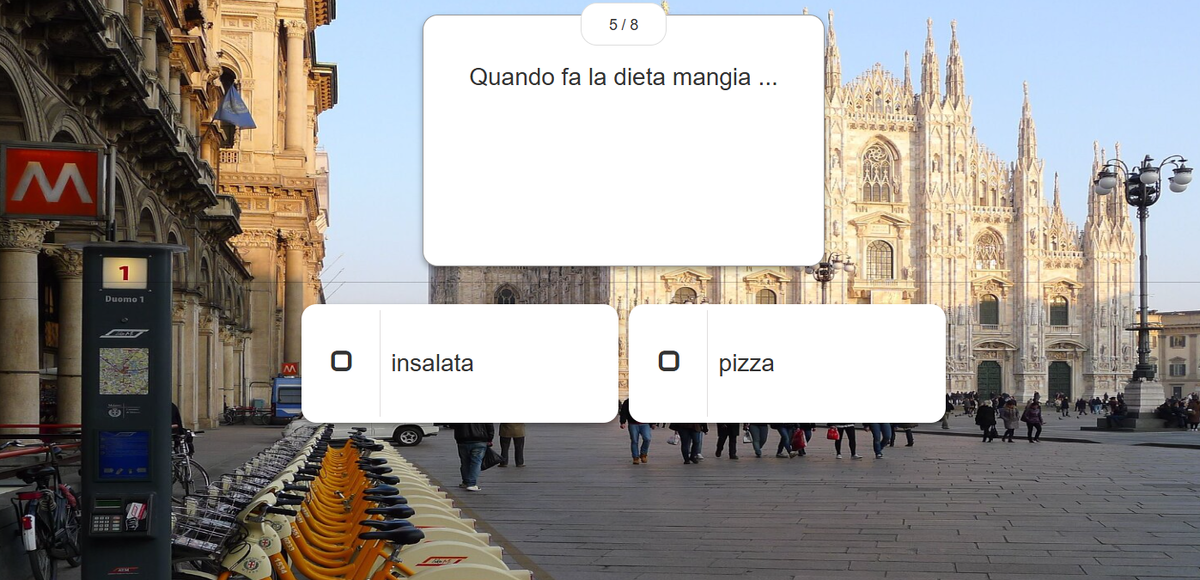Select the insalata answer text

[432, 364]
